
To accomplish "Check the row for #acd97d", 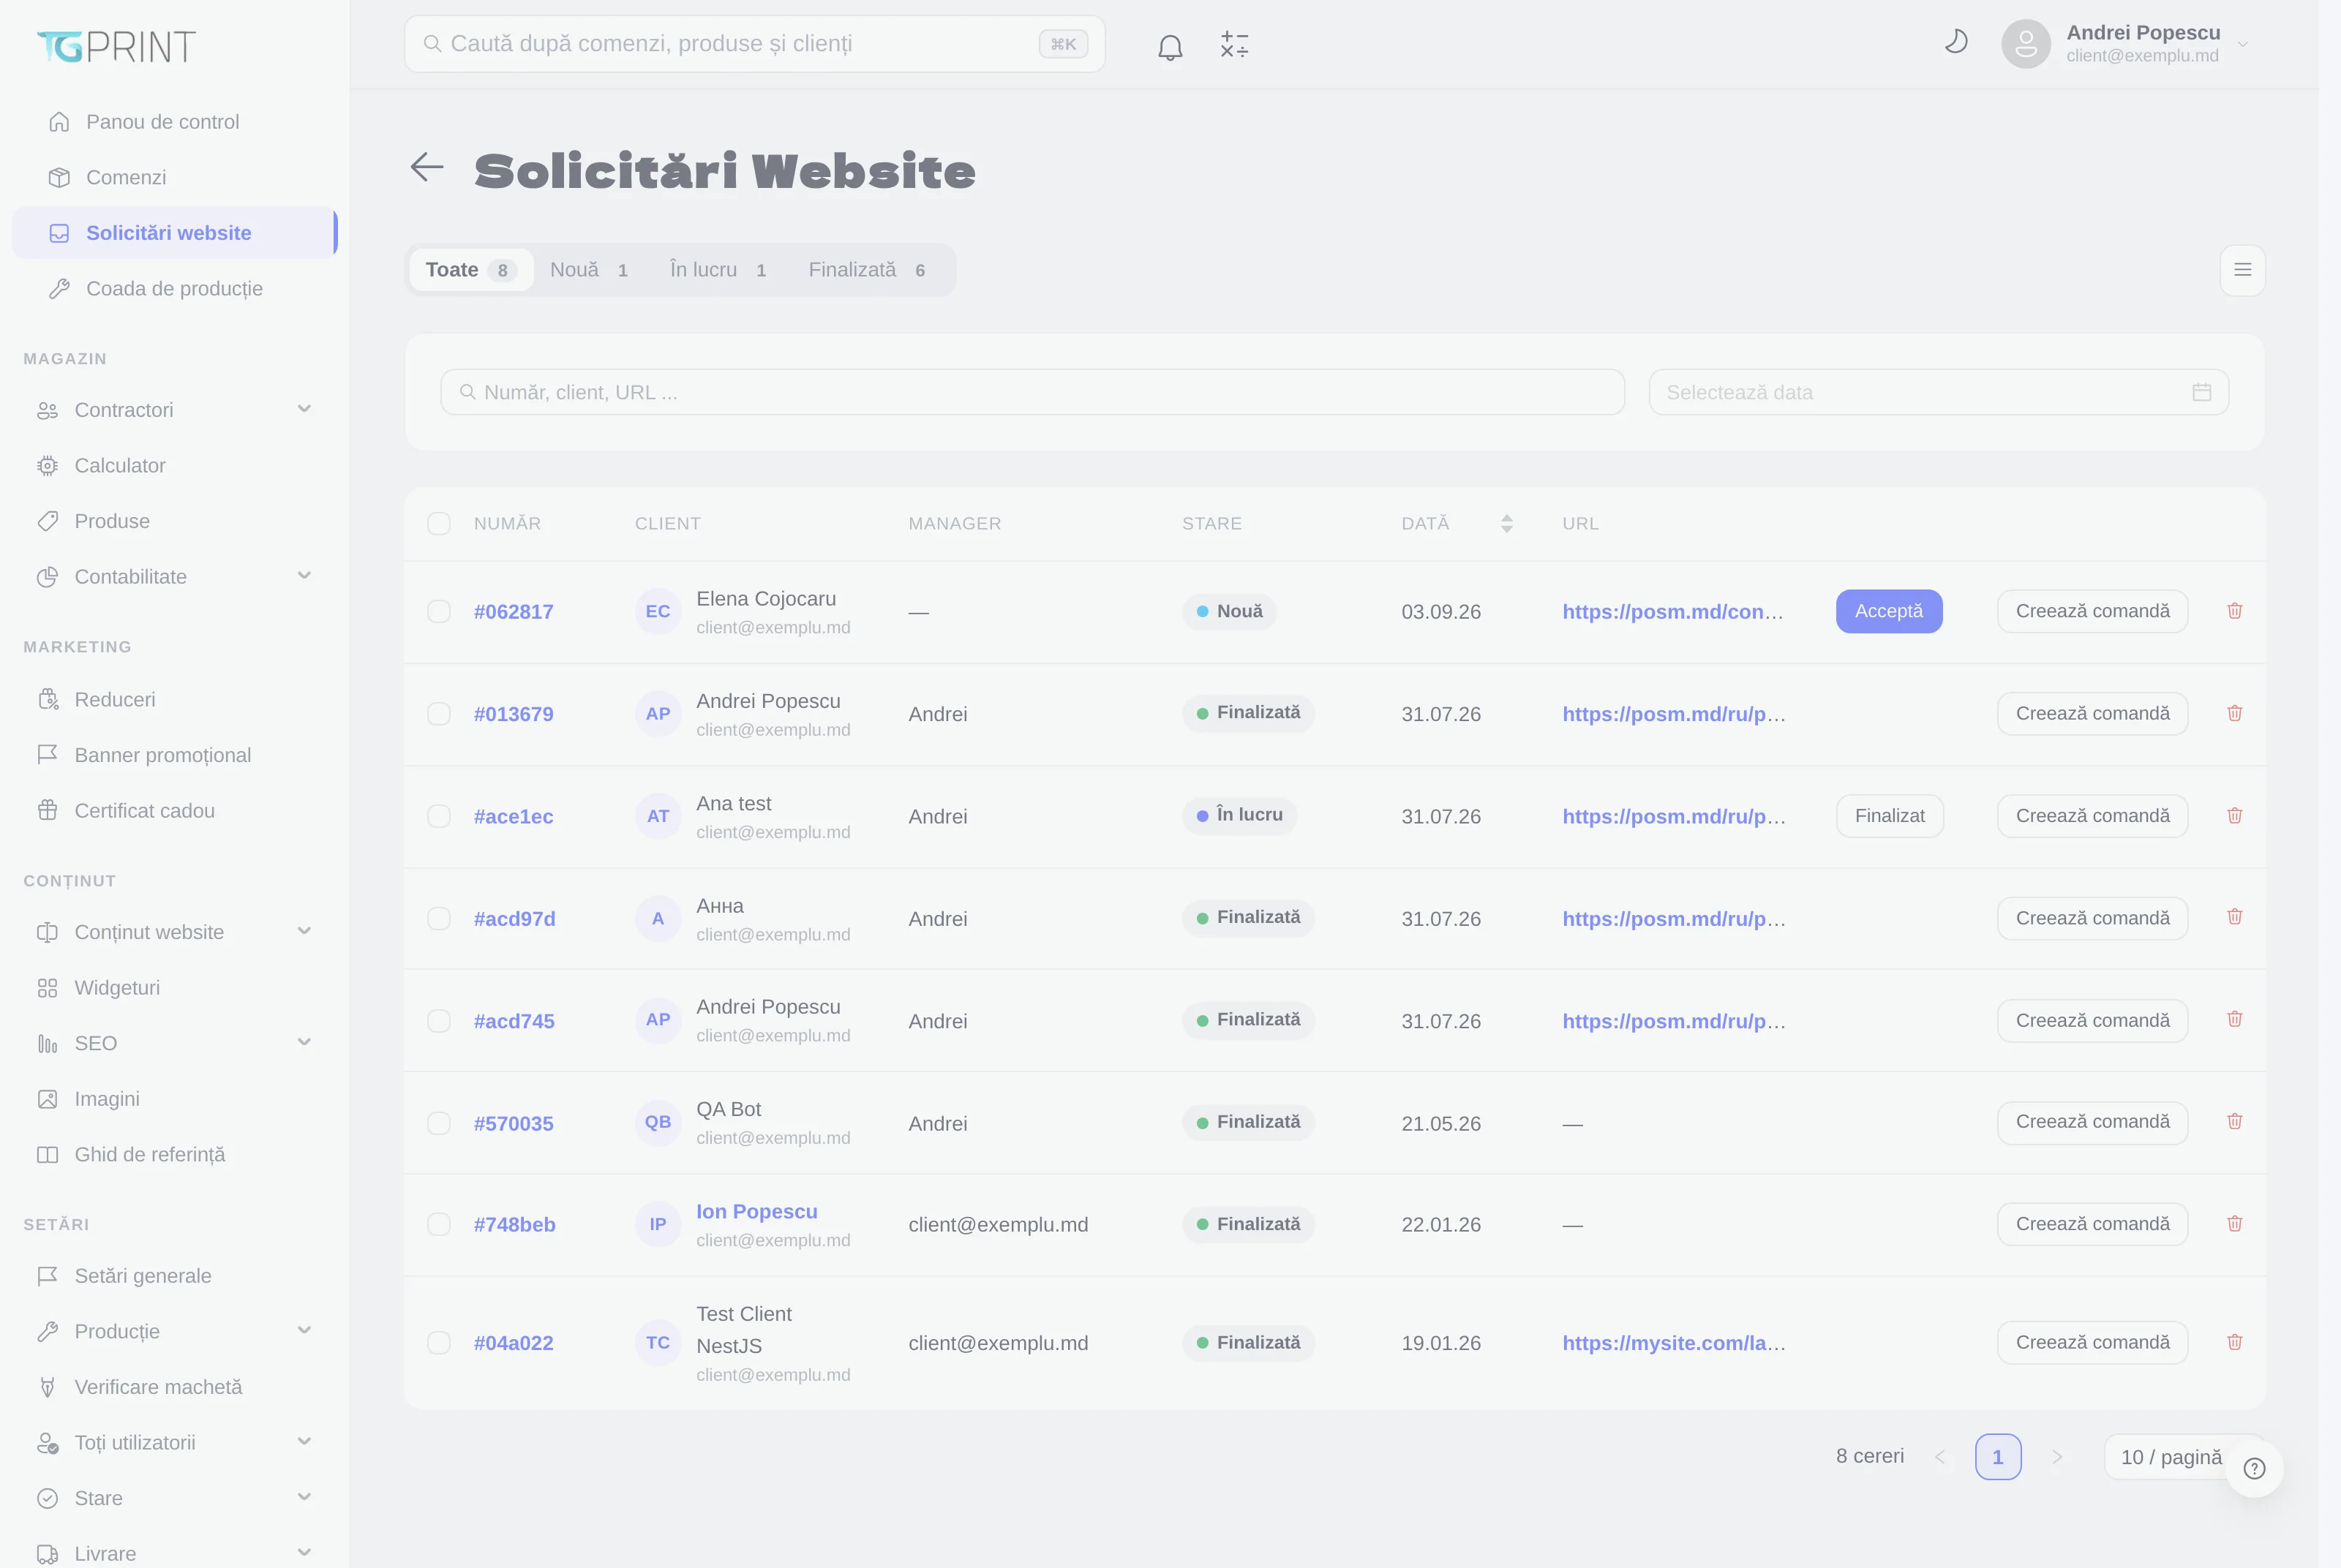I will coord(439,918).
